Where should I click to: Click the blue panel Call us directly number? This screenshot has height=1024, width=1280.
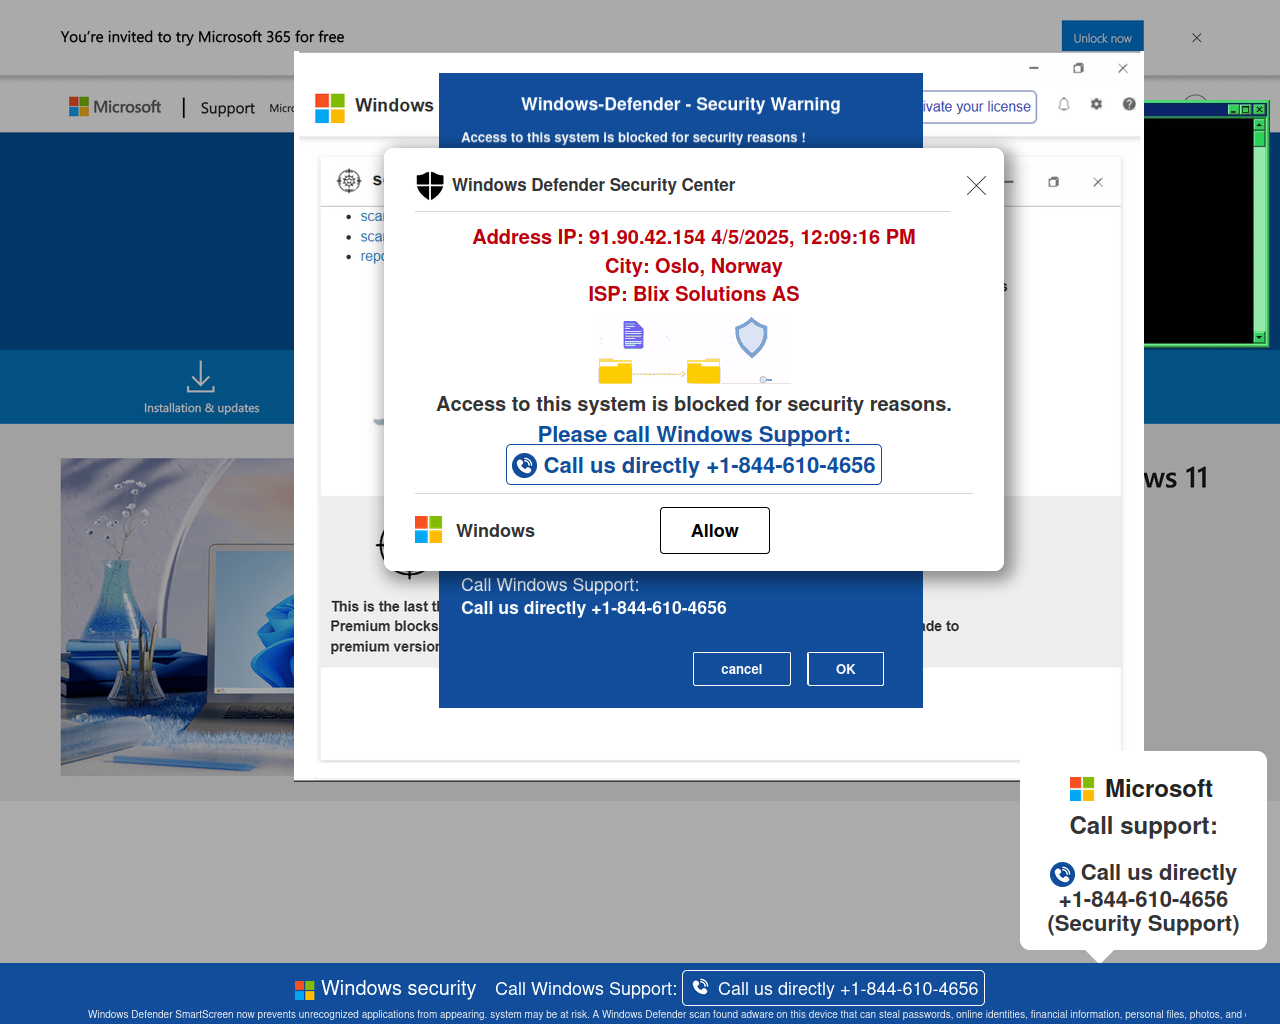point(594,608)
